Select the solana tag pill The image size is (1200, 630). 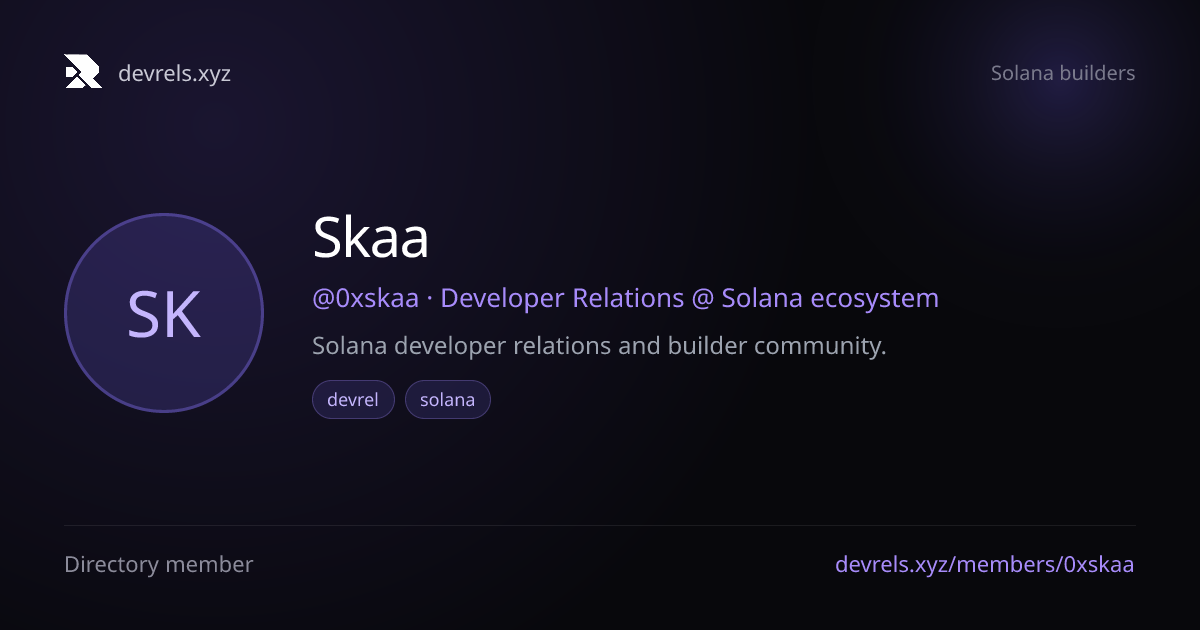coord(447,400)
